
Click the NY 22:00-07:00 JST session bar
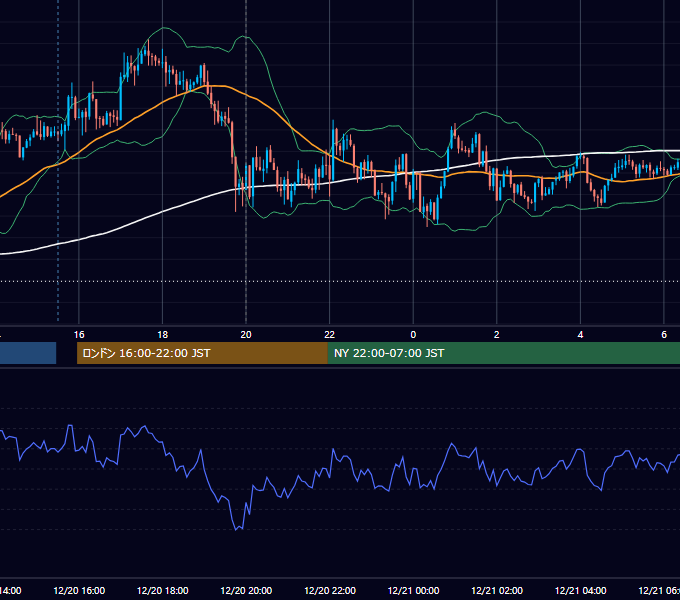503,353
